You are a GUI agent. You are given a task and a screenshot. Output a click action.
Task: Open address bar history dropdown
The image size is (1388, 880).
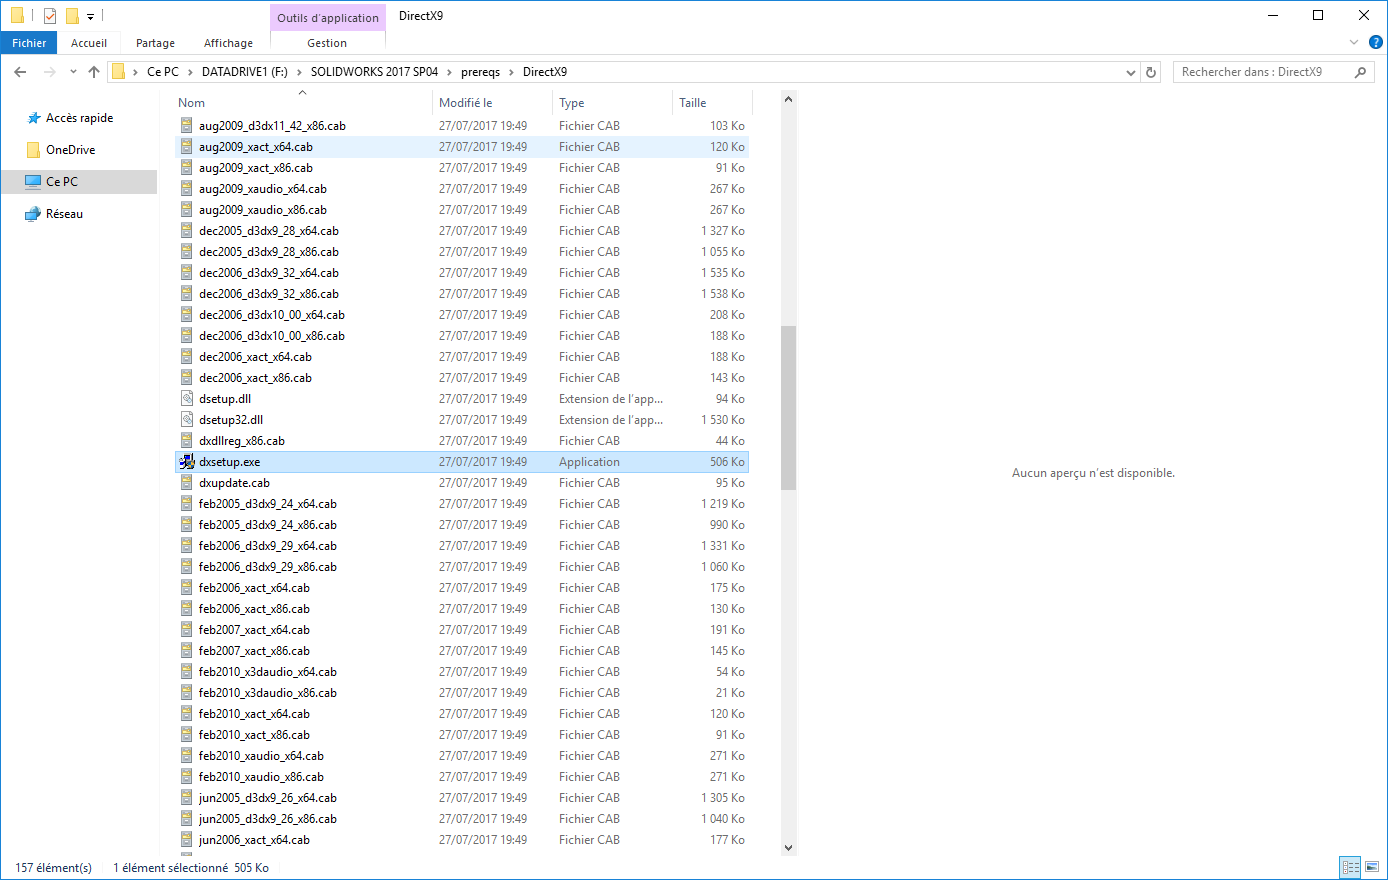point(1131,72)
